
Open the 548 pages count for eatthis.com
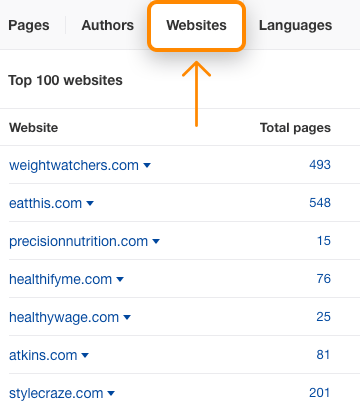pos(320,203)
